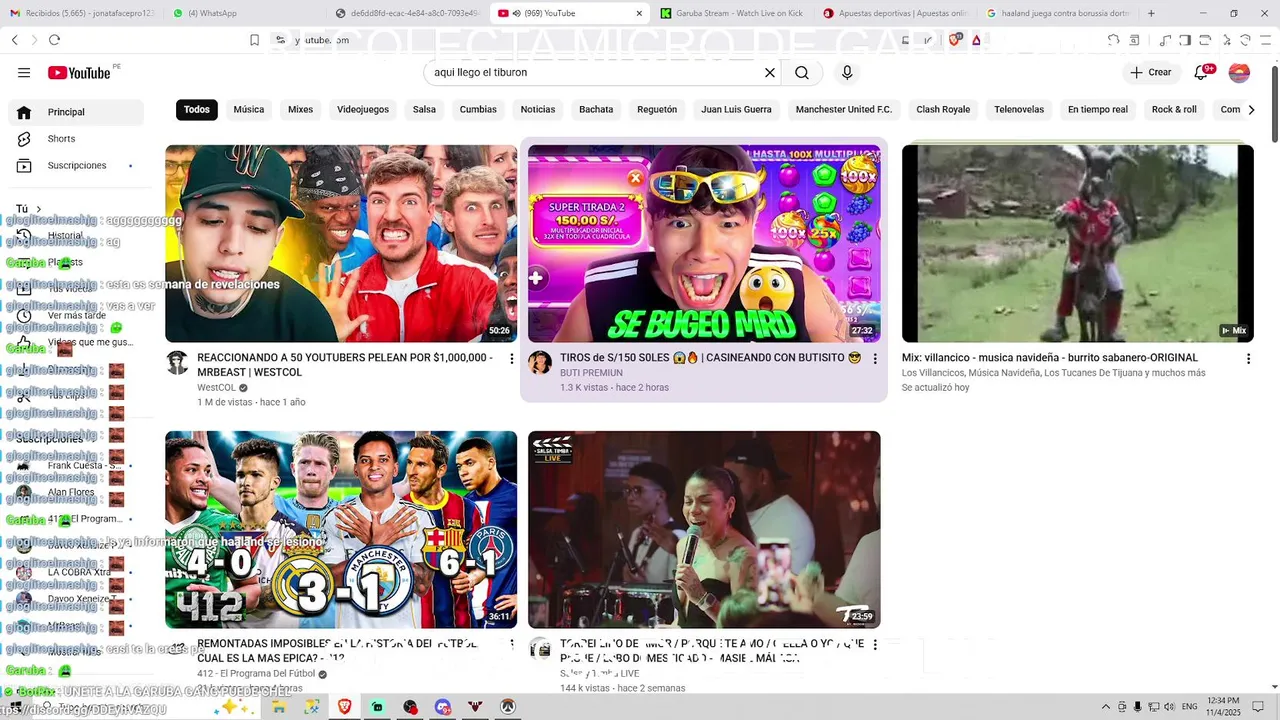Go back with the browser arrow
The height and width of the screenshot is (720, 1280).
point(15,40)
